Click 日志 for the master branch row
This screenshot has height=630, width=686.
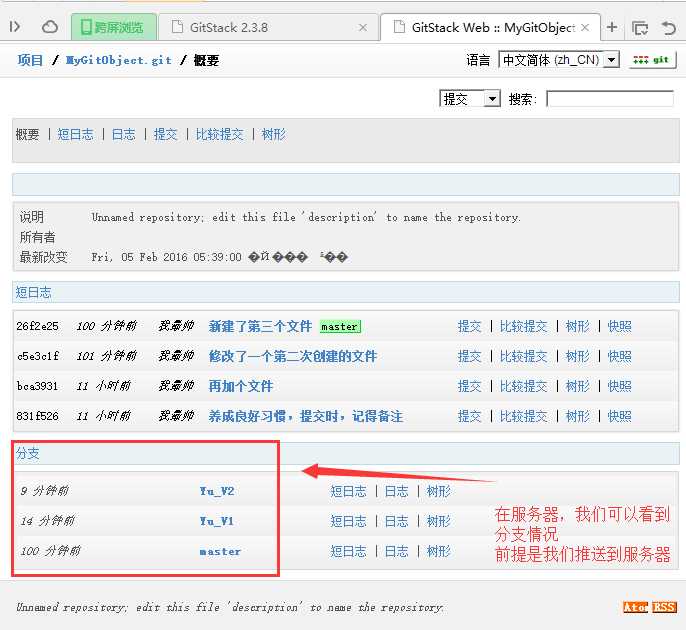(396, 551)
